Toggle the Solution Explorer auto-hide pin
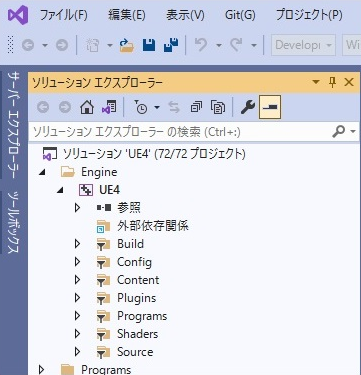 [x=332, y=82]
